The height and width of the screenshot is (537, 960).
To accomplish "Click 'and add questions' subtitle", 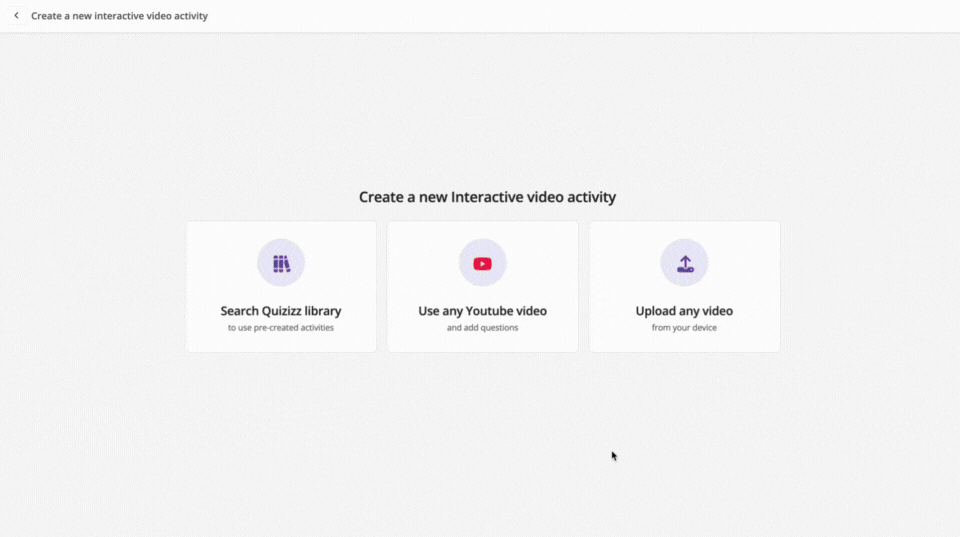I will coord(482,328).
